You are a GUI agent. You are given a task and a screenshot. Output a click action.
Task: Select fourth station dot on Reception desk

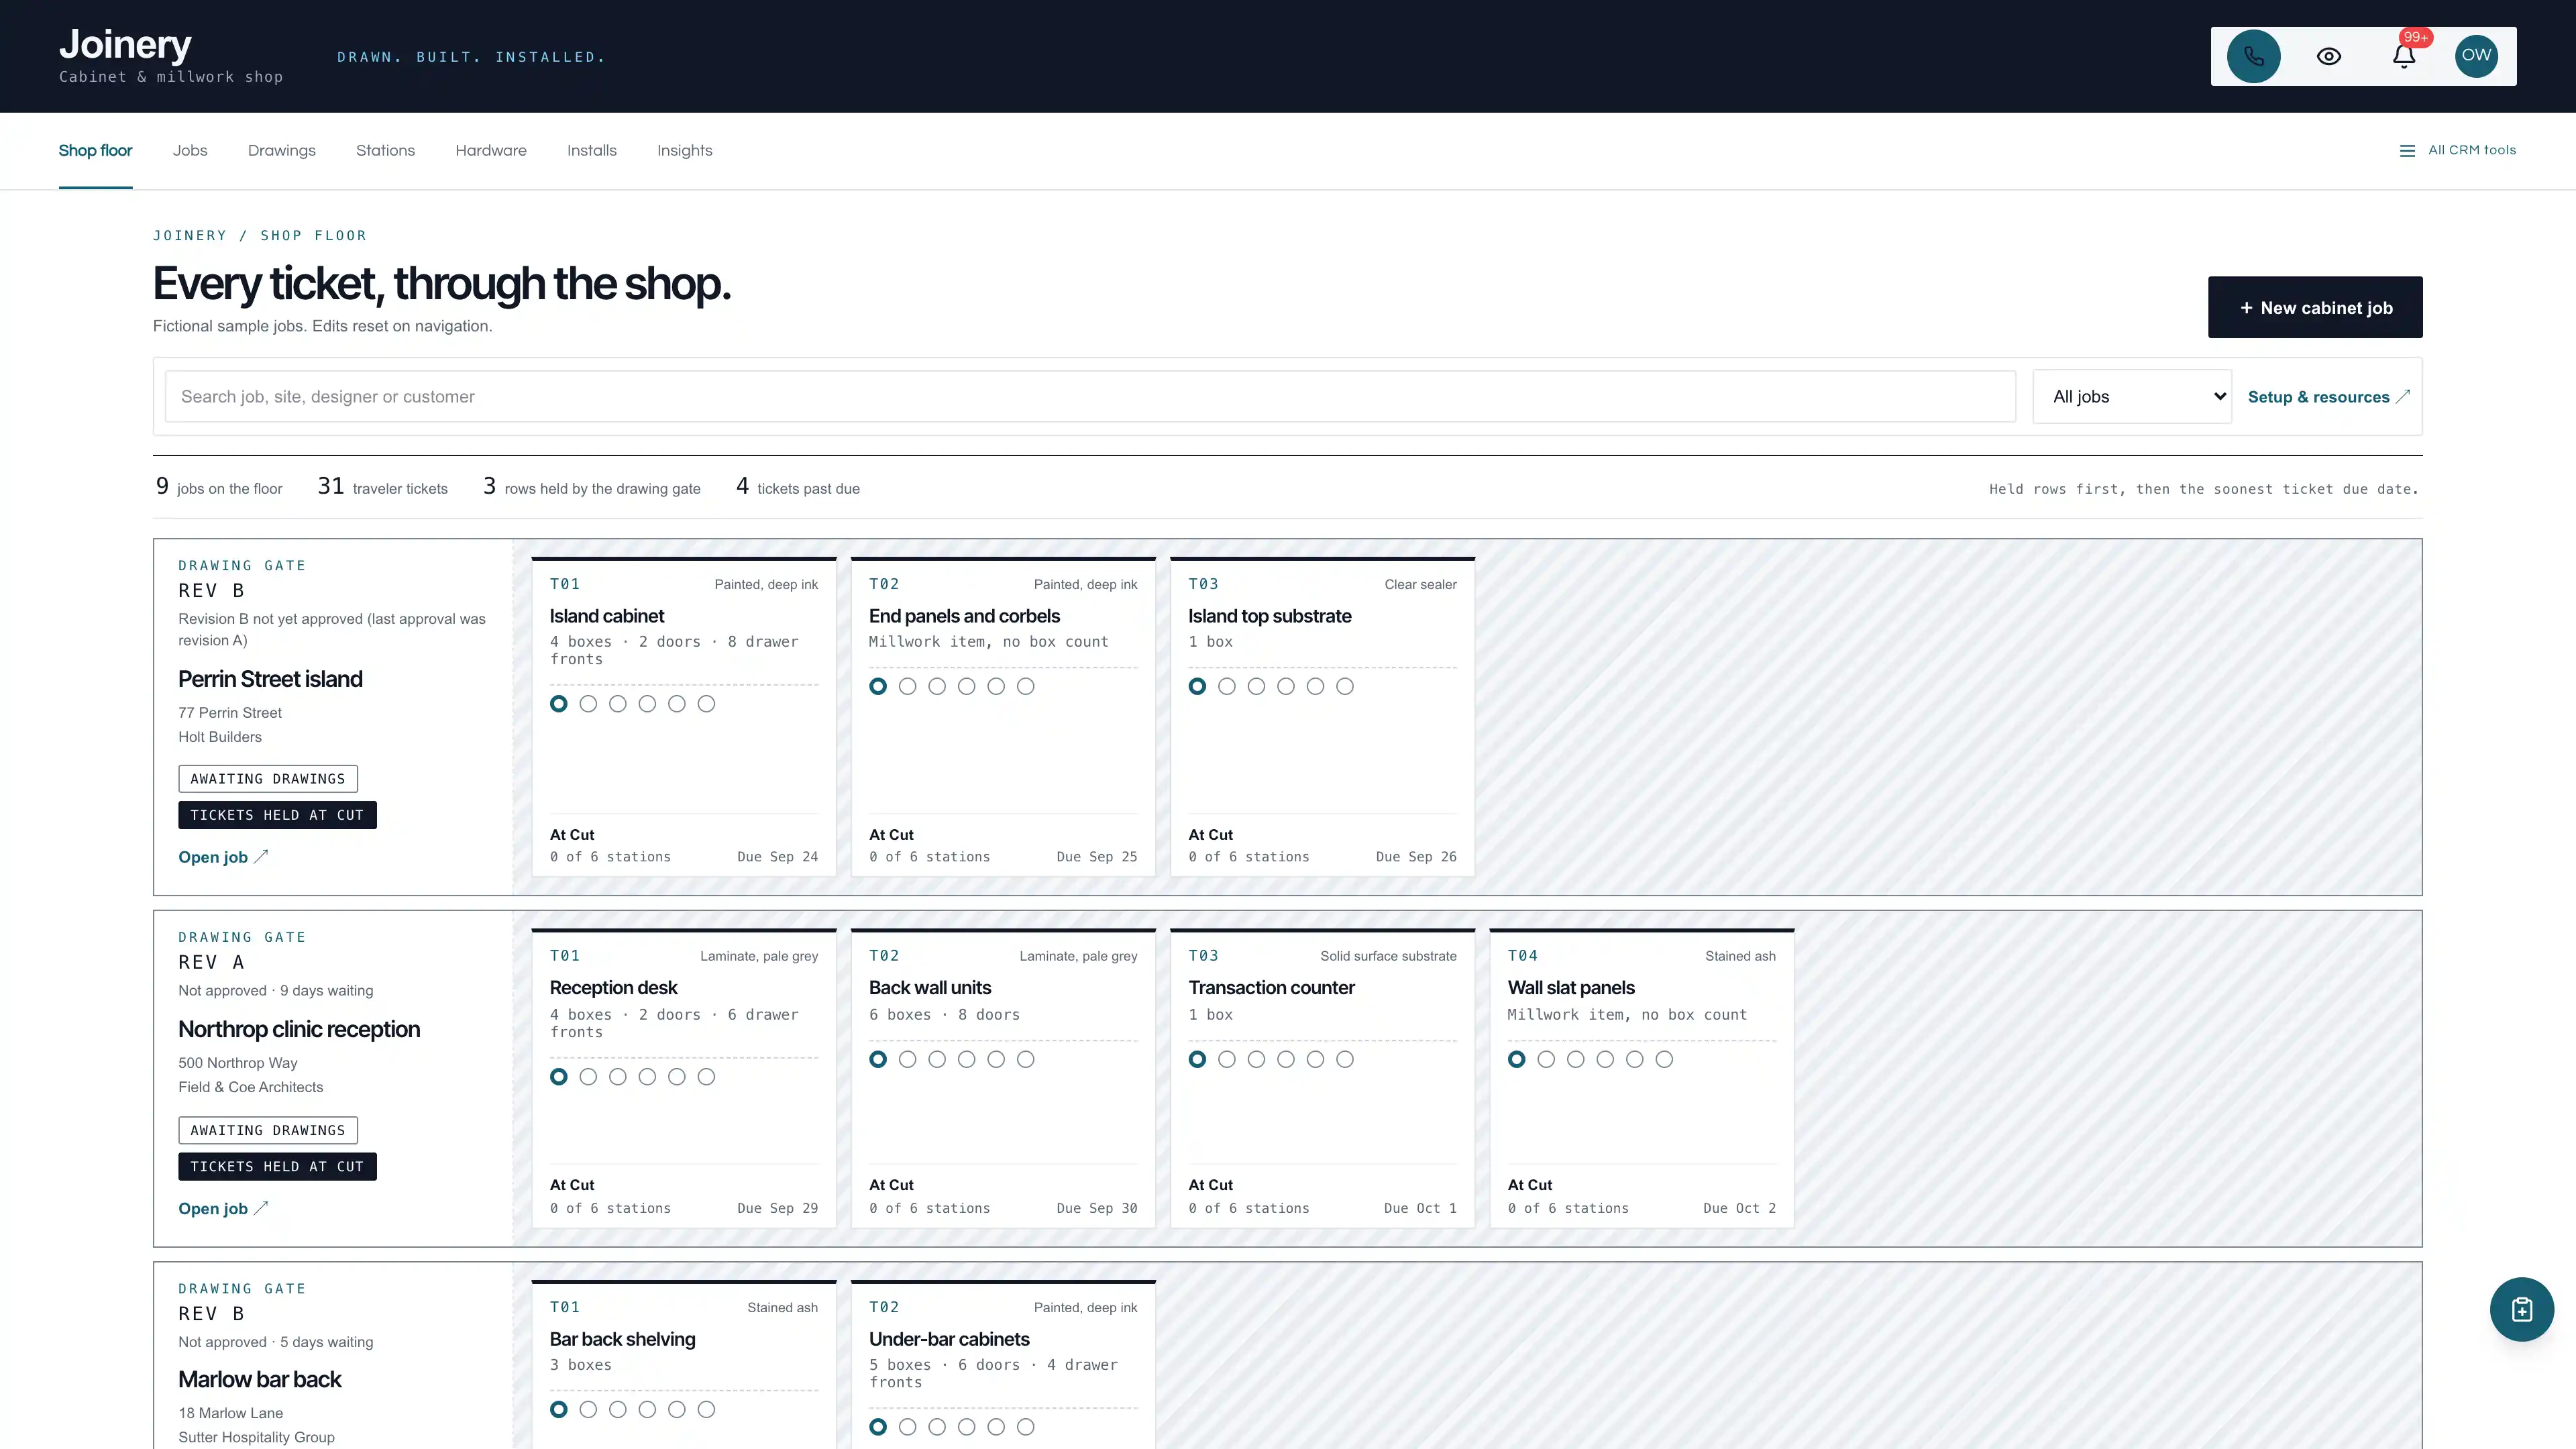click(647, 1077)
